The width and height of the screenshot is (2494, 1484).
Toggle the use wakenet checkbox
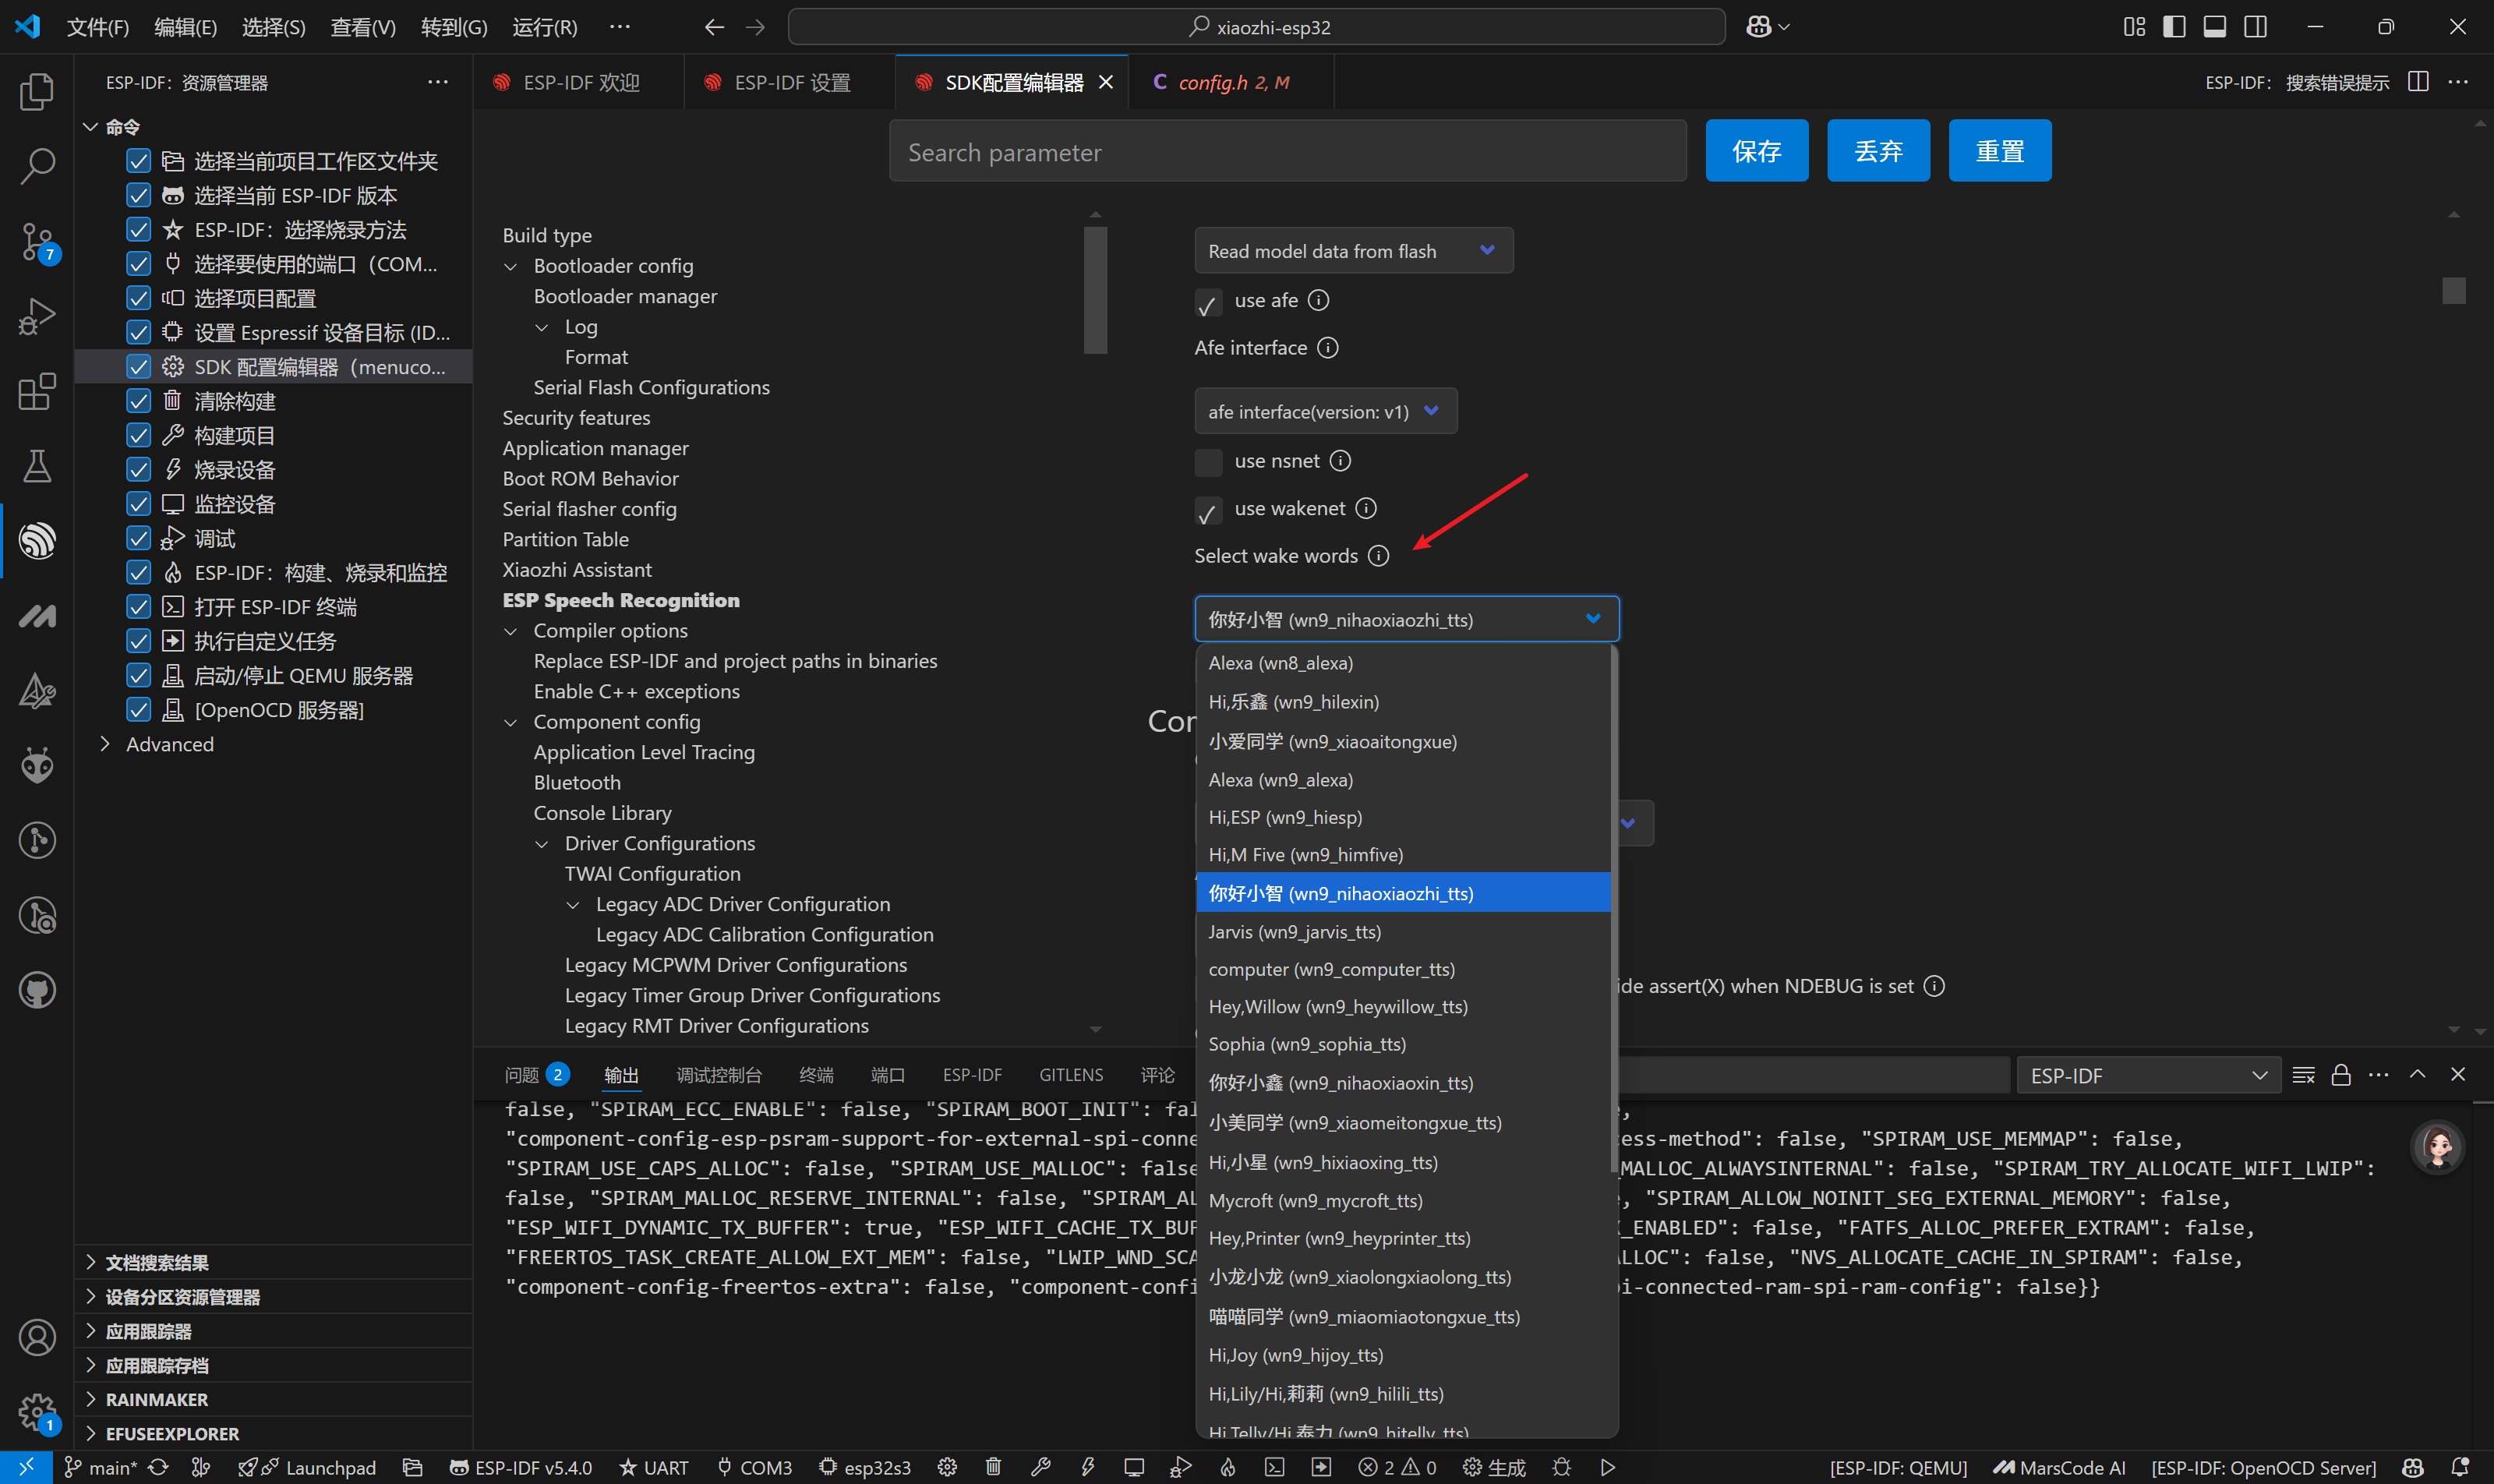(1208, 511)
